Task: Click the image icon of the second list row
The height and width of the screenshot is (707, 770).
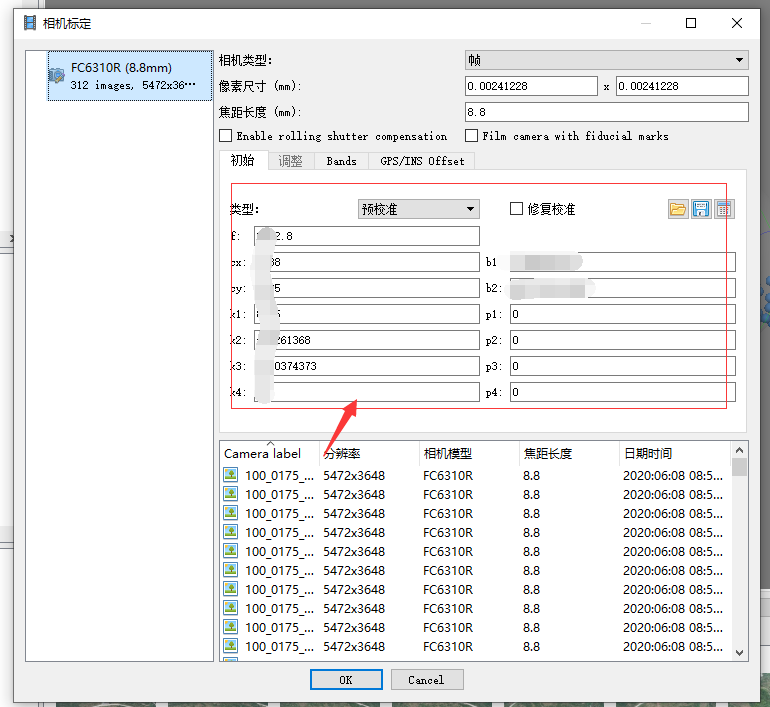Action: click(231, 493)
